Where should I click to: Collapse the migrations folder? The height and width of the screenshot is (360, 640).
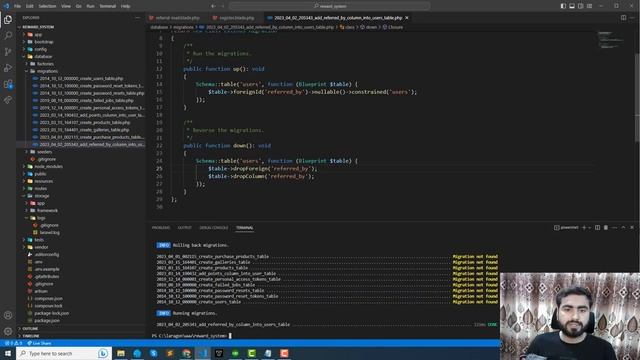(47, 71)
